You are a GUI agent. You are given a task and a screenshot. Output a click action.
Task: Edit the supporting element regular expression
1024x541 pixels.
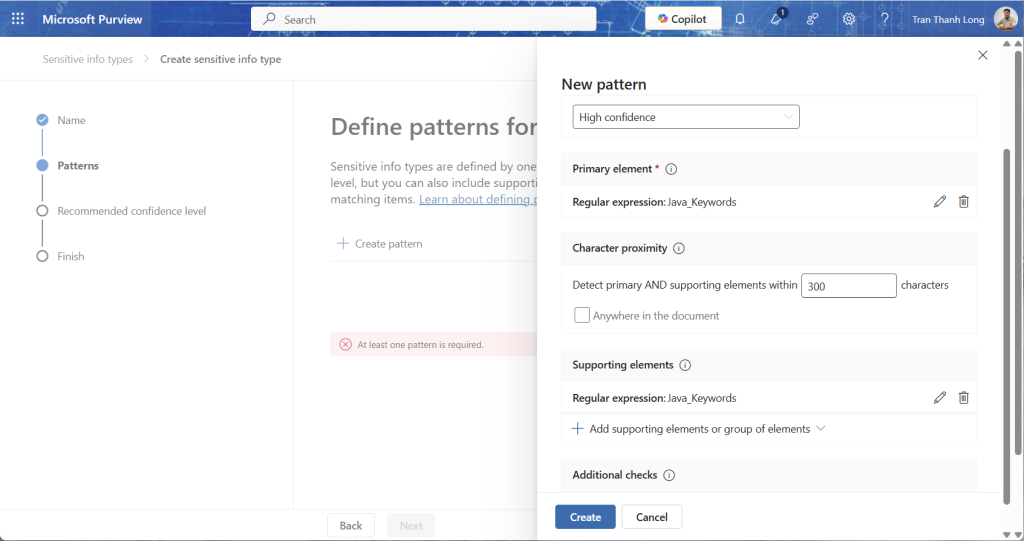click(x=939, y=398)
